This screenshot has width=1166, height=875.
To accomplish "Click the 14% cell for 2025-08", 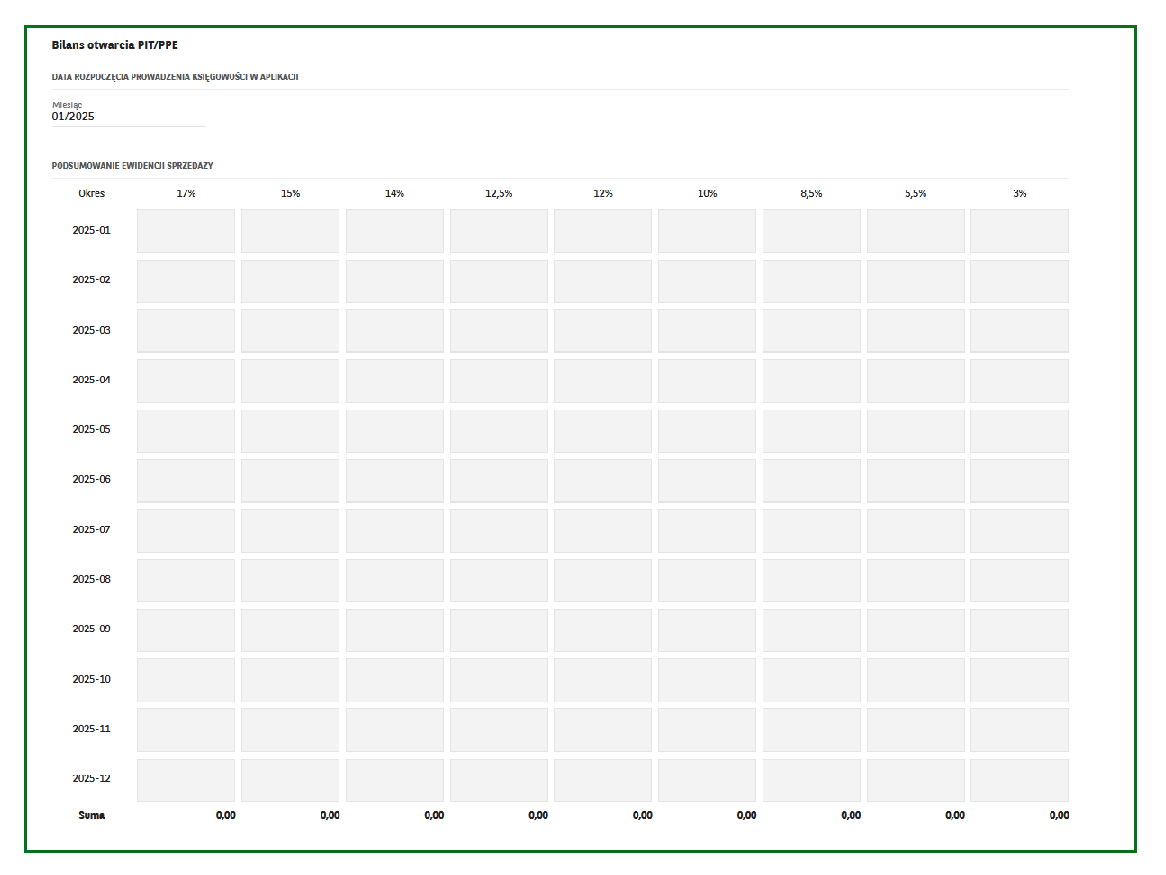I will [x=395, y=581].
